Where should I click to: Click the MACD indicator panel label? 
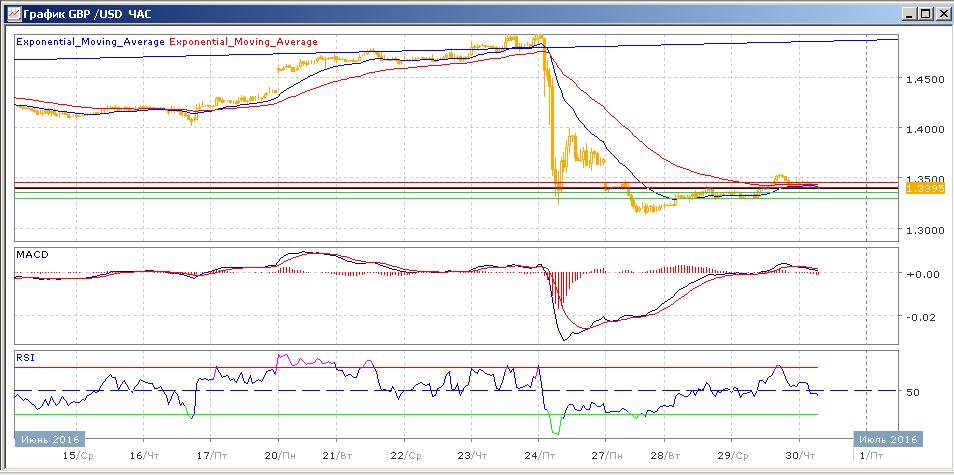coord(32,255)
